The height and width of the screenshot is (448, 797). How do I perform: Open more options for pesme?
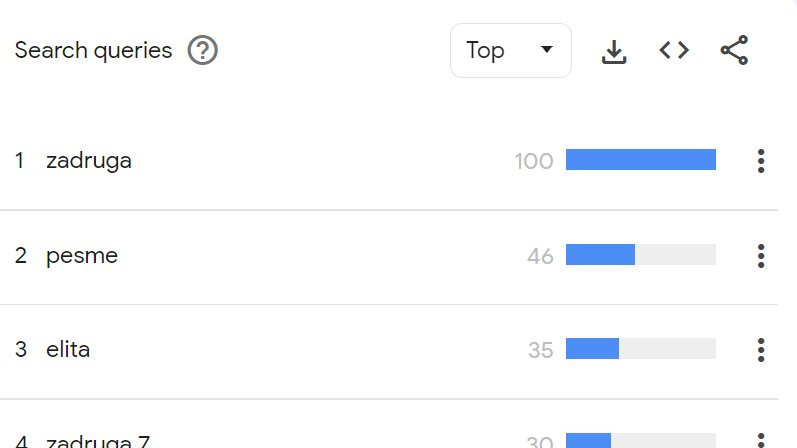click(x=761, y=256)
